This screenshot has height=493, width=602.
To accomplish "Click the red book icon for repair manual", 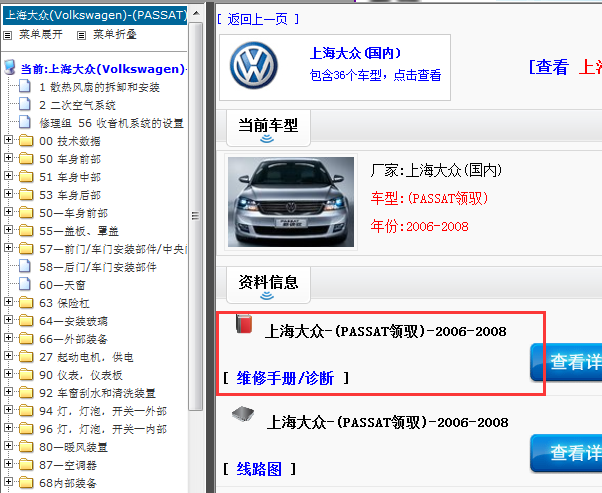I will (x=244, y=324).
